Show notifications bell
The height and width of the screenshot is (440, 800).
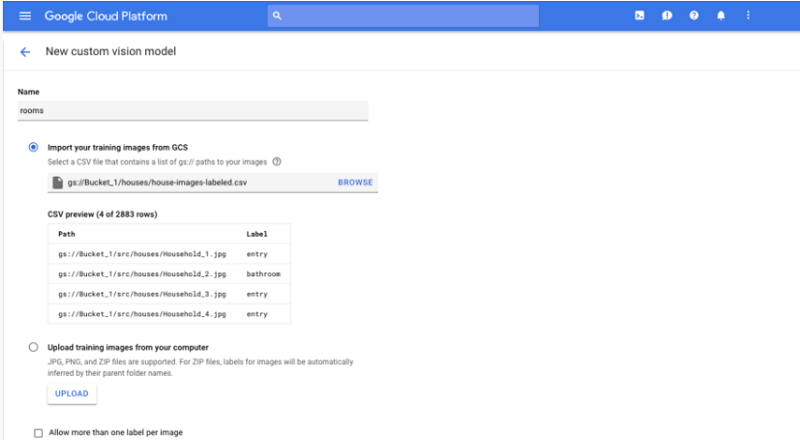click(719, 16)
